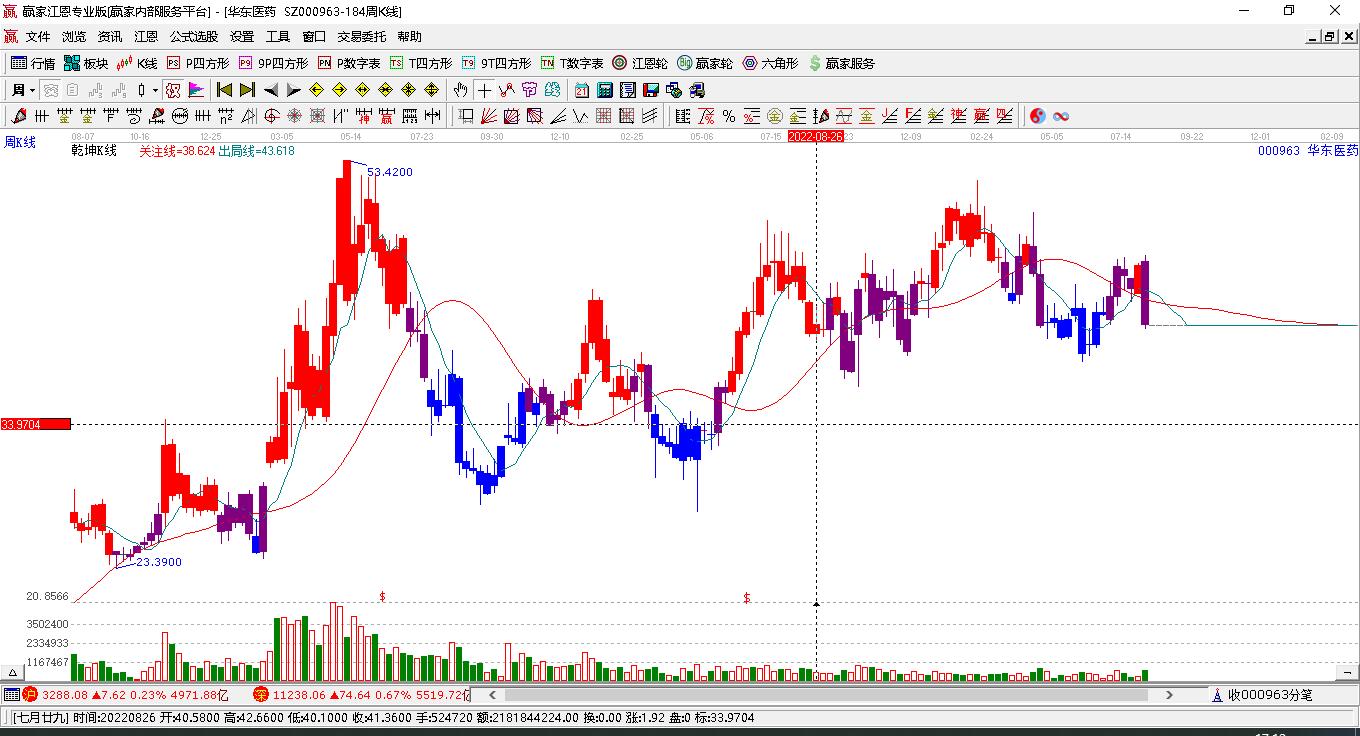Viewport: 1360px width, 736px height.
Task: Open the 文件 menu
Action: tap(38, 36)
